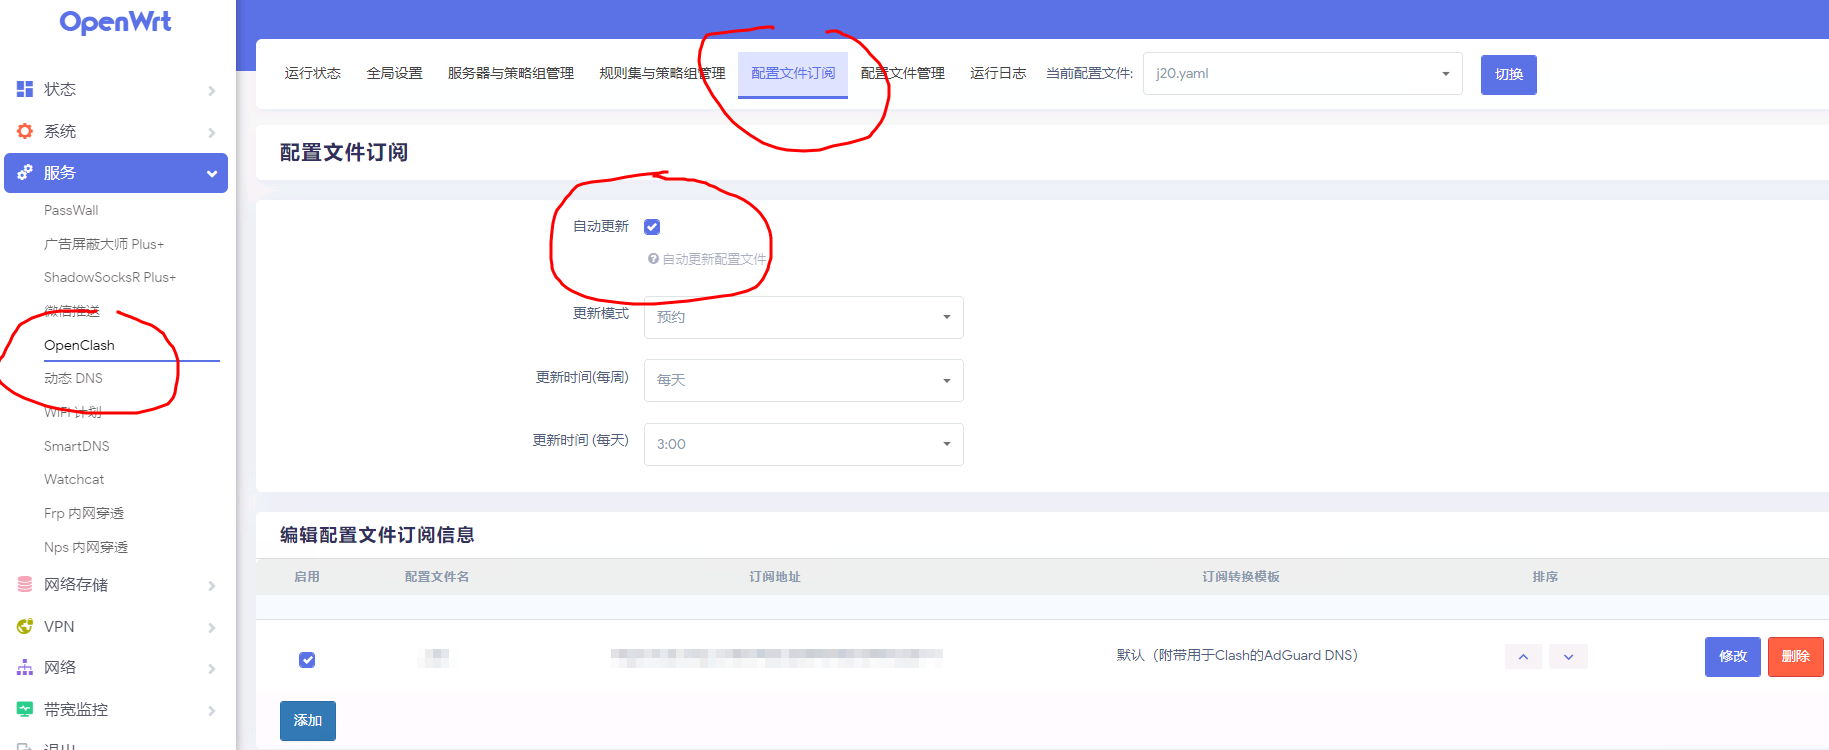Open the 当前配置文件 j20.yaml dropdown
The width and height of the screenshot is (1829, 750).
[x=1302, y=73]
